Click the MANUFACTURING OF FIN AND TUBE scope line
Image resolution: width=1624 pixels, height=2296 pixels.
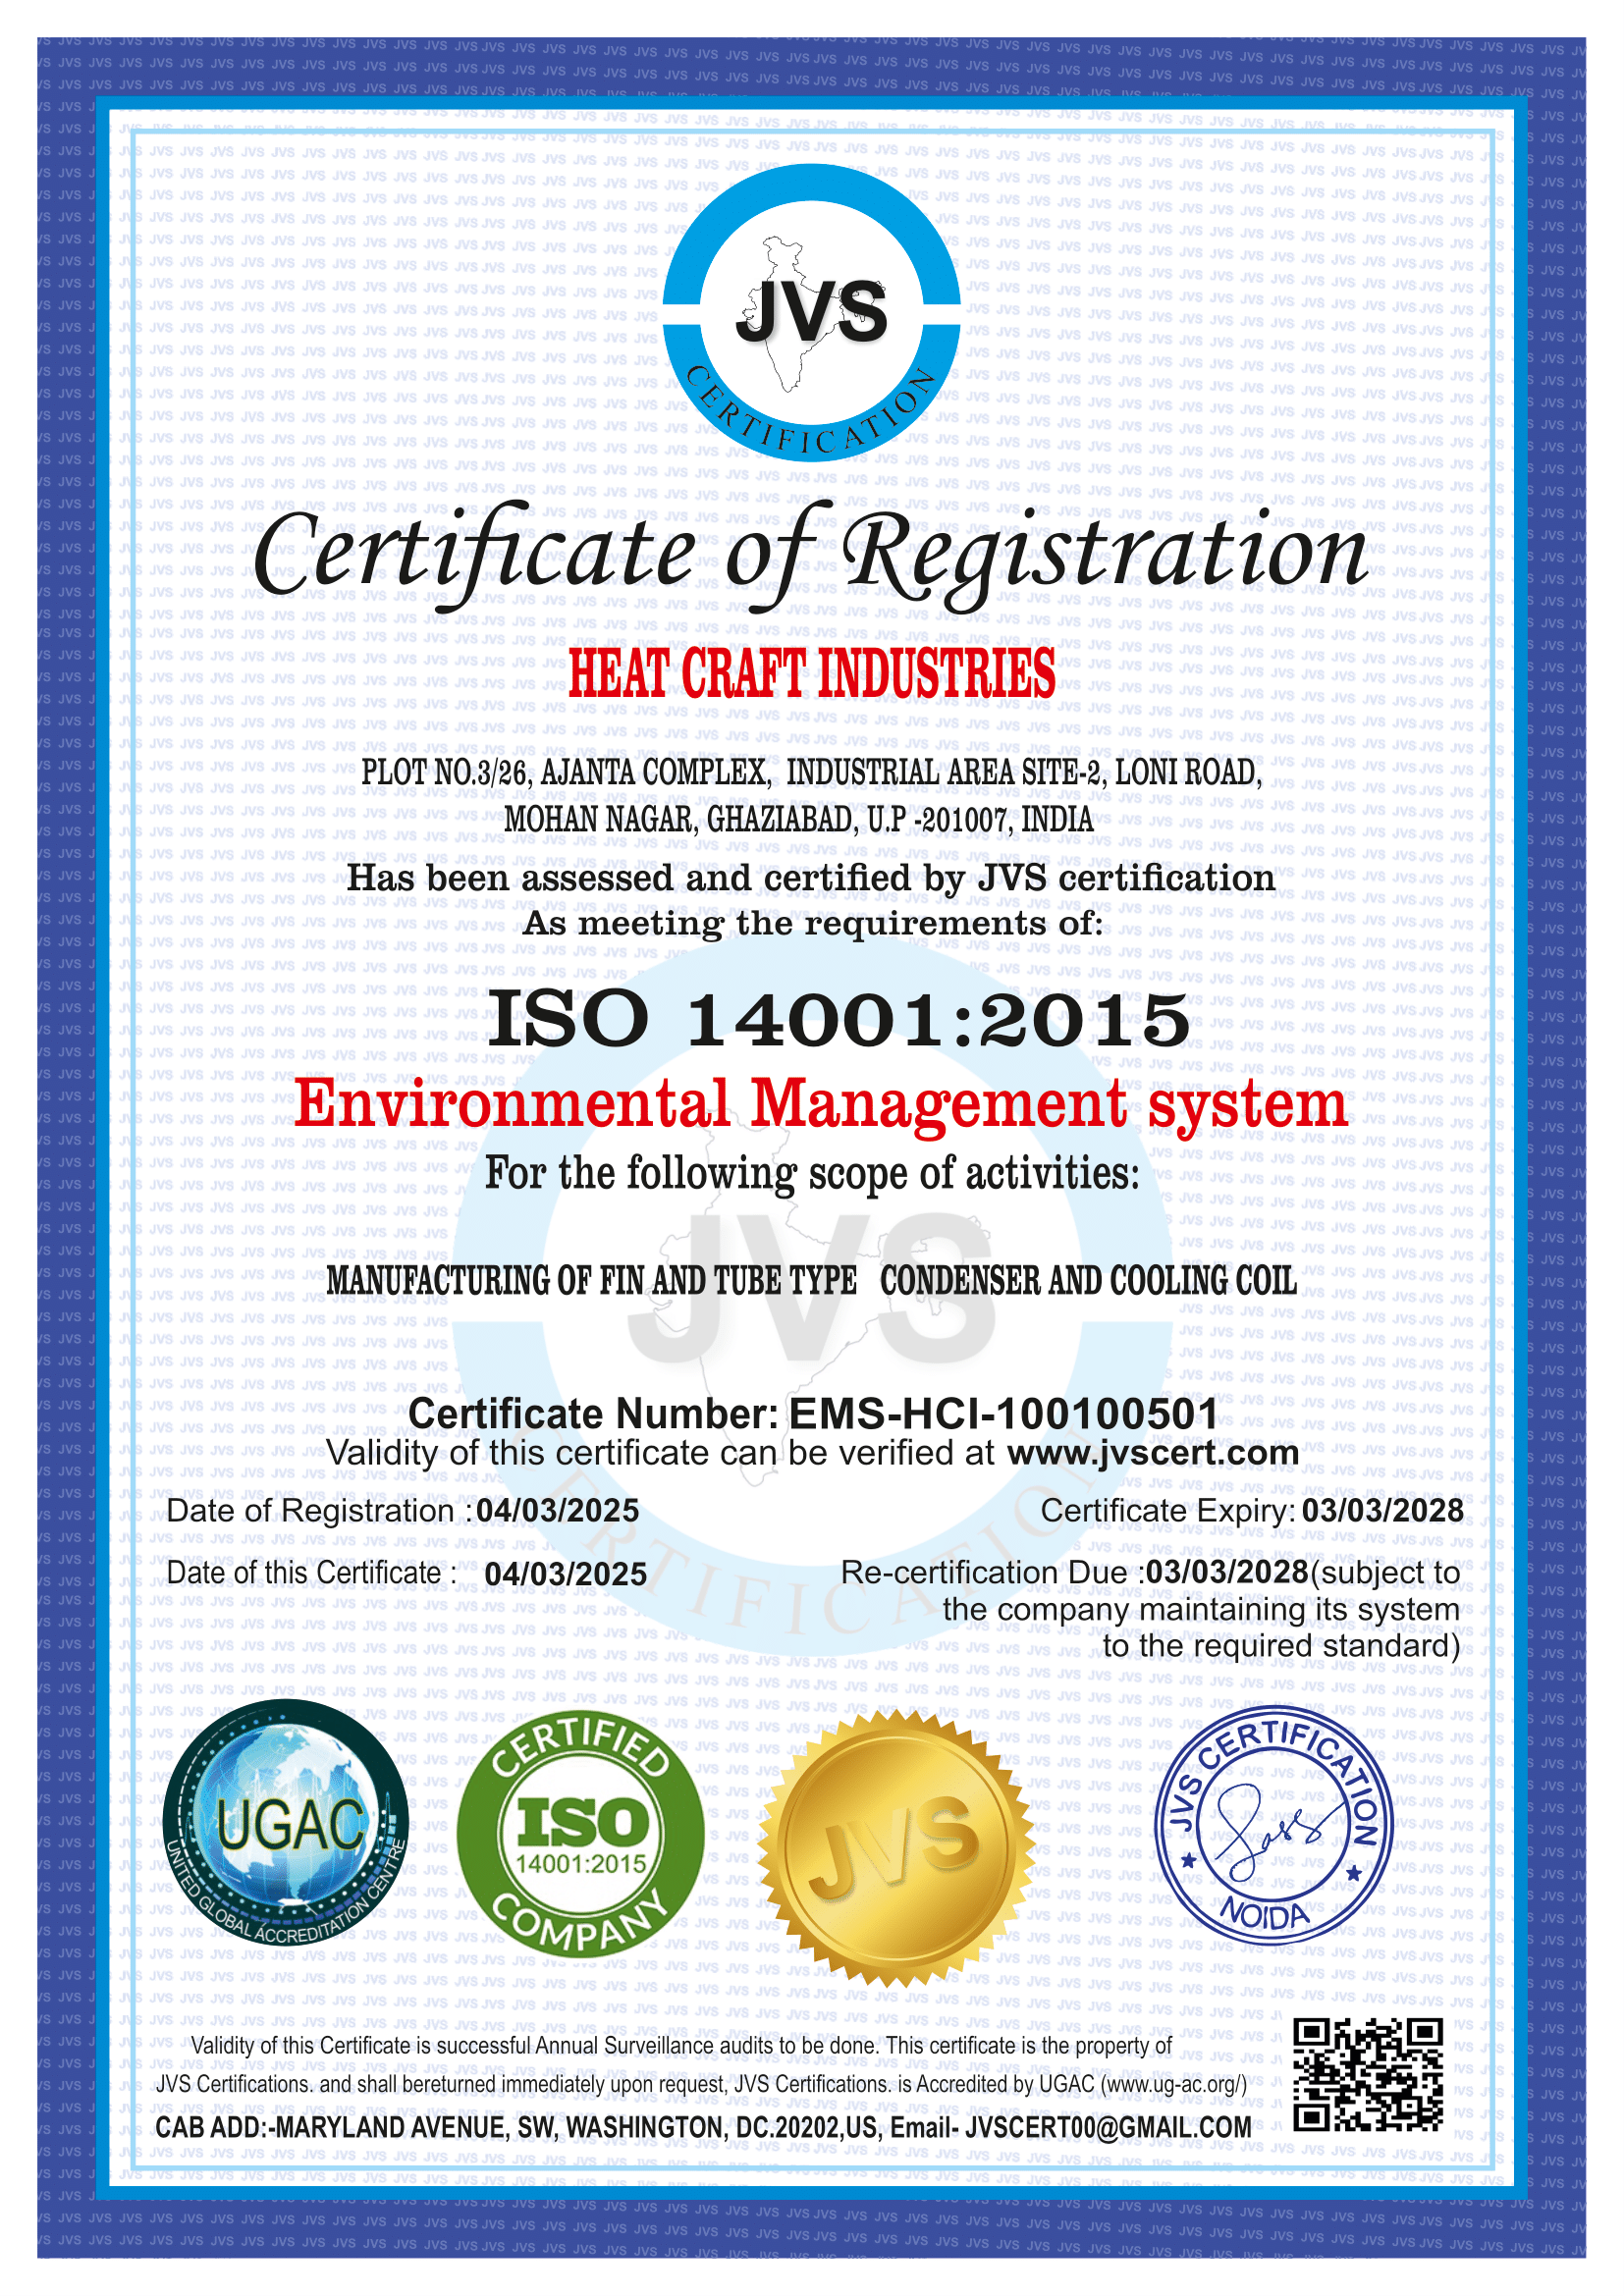click(x=812, y=1280)
